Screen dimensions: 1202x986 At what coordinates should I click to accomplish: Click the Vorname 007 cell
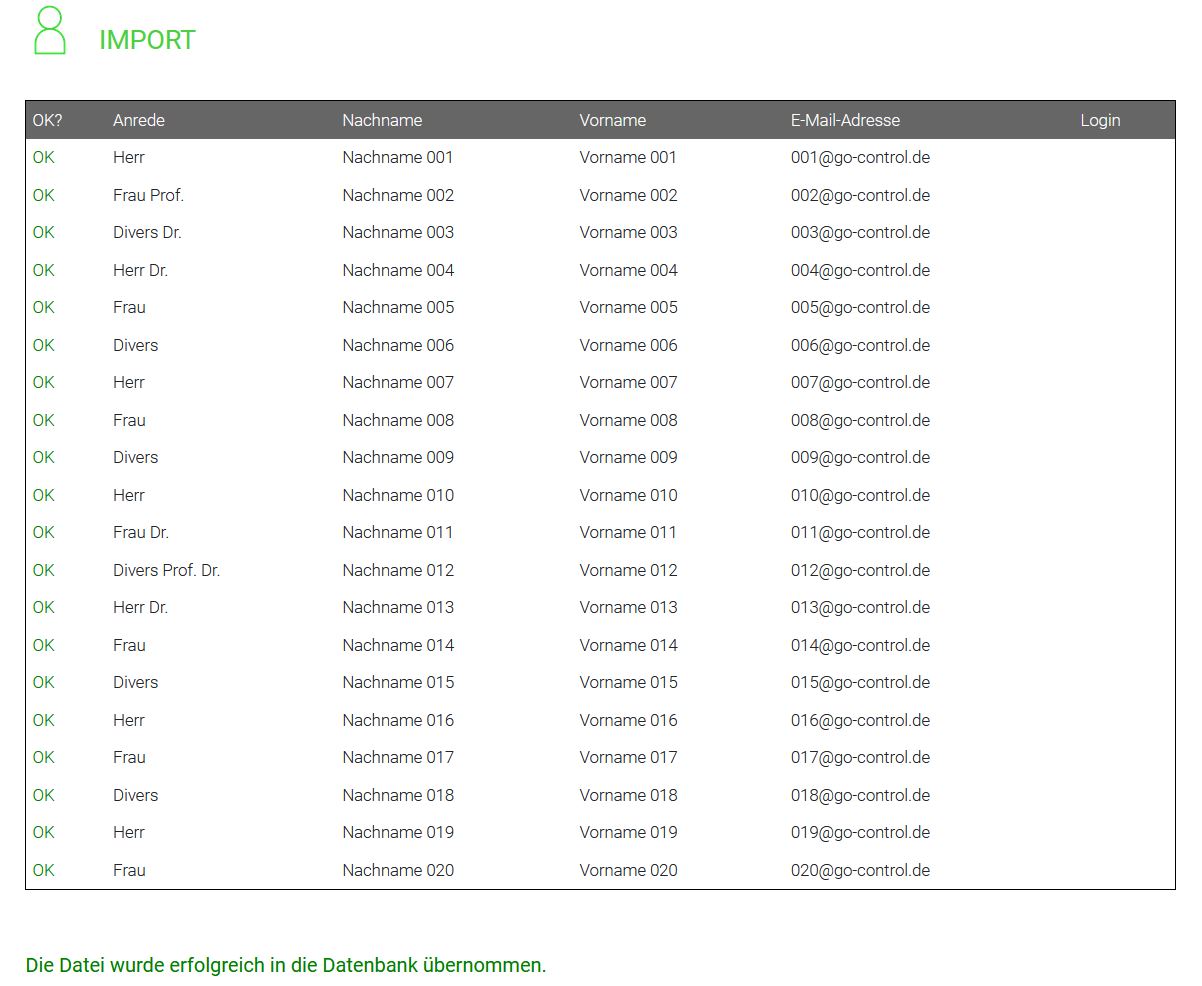[x=628, y=382]
